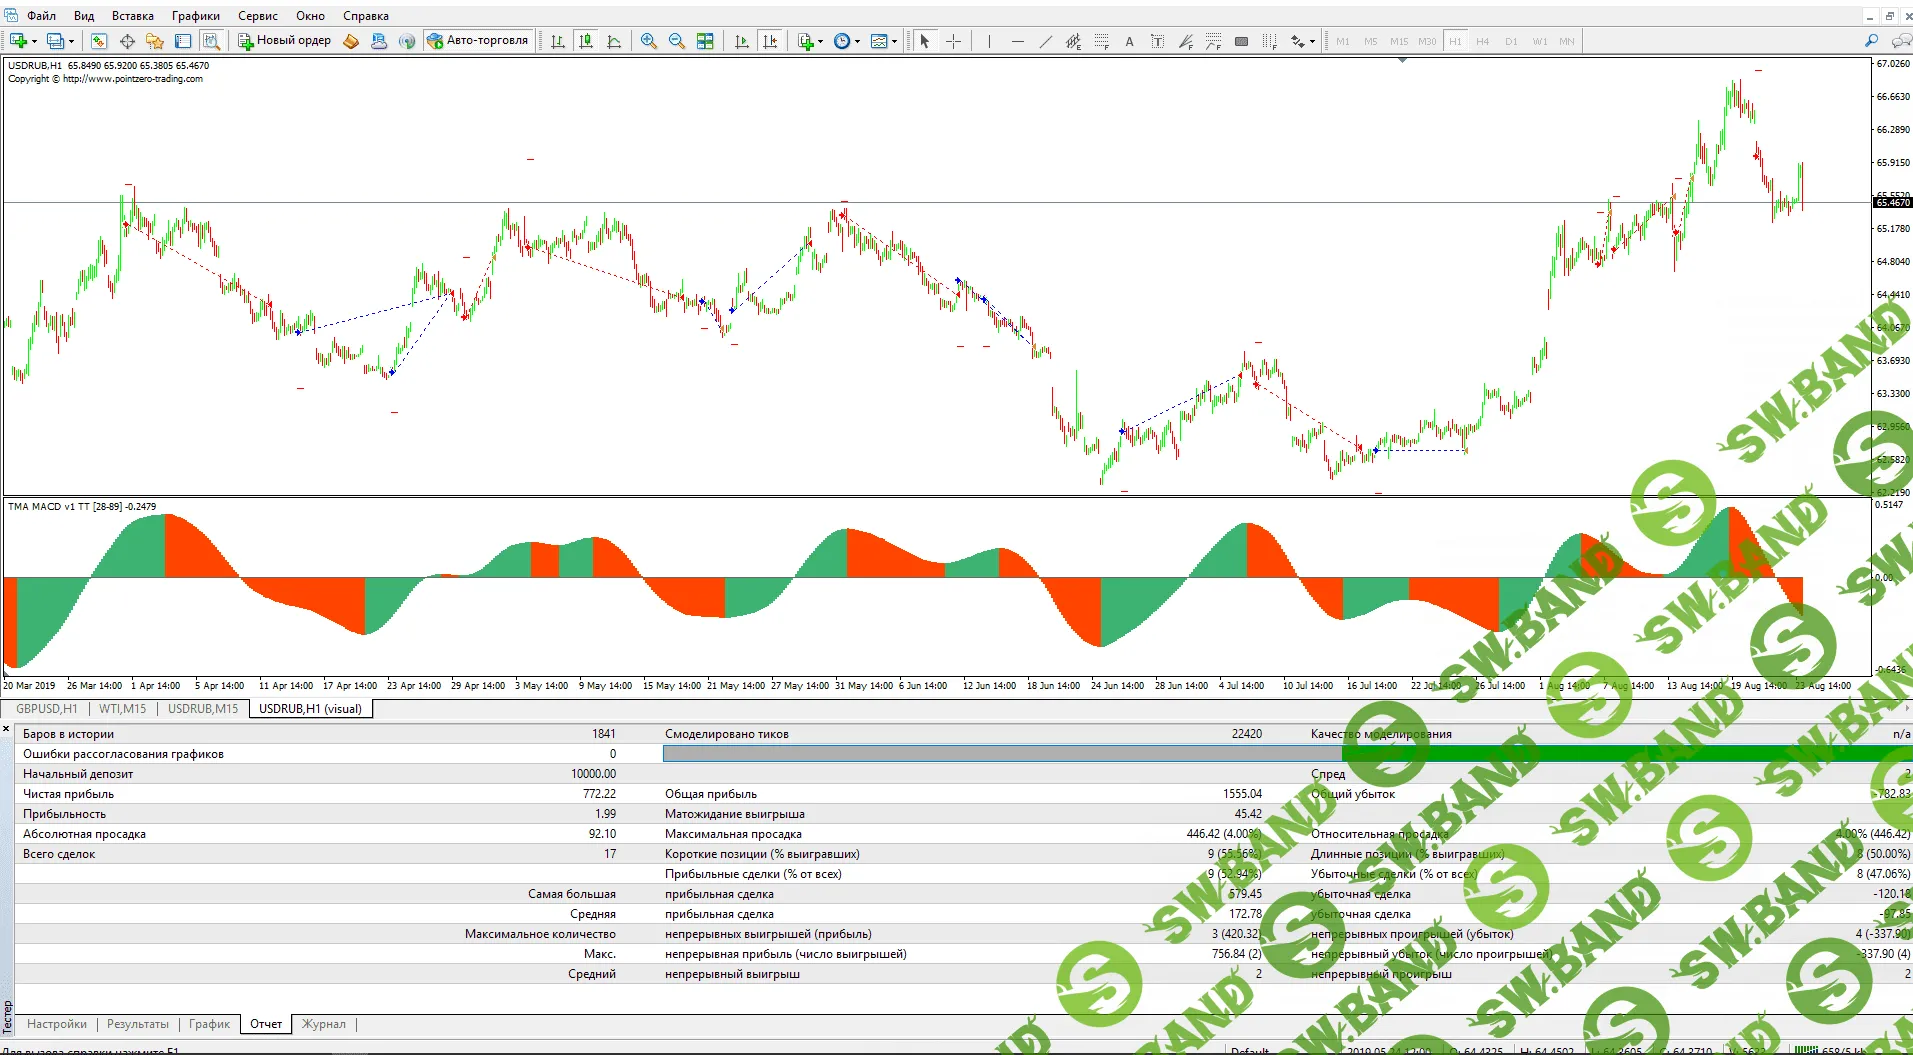Switch to the График tester tab
Image resolution: width=1913 pixels, height=1055 pixels.
click(209, 1024)
